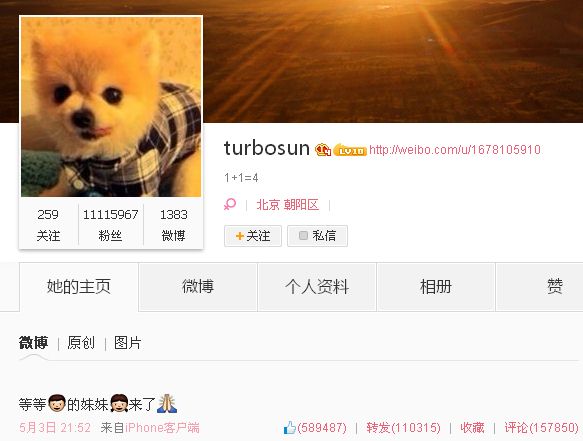This screenshot has width=583, height=441.
Task: Click the female gender icon
Action: coord(230,204)
